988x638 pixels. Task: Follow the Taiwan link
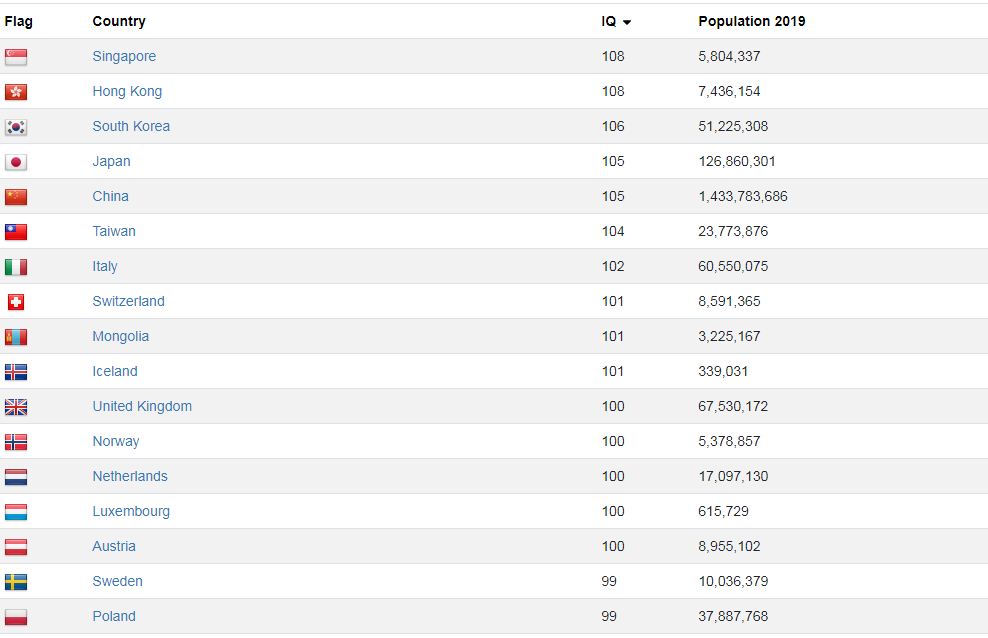tap(114, 231)
